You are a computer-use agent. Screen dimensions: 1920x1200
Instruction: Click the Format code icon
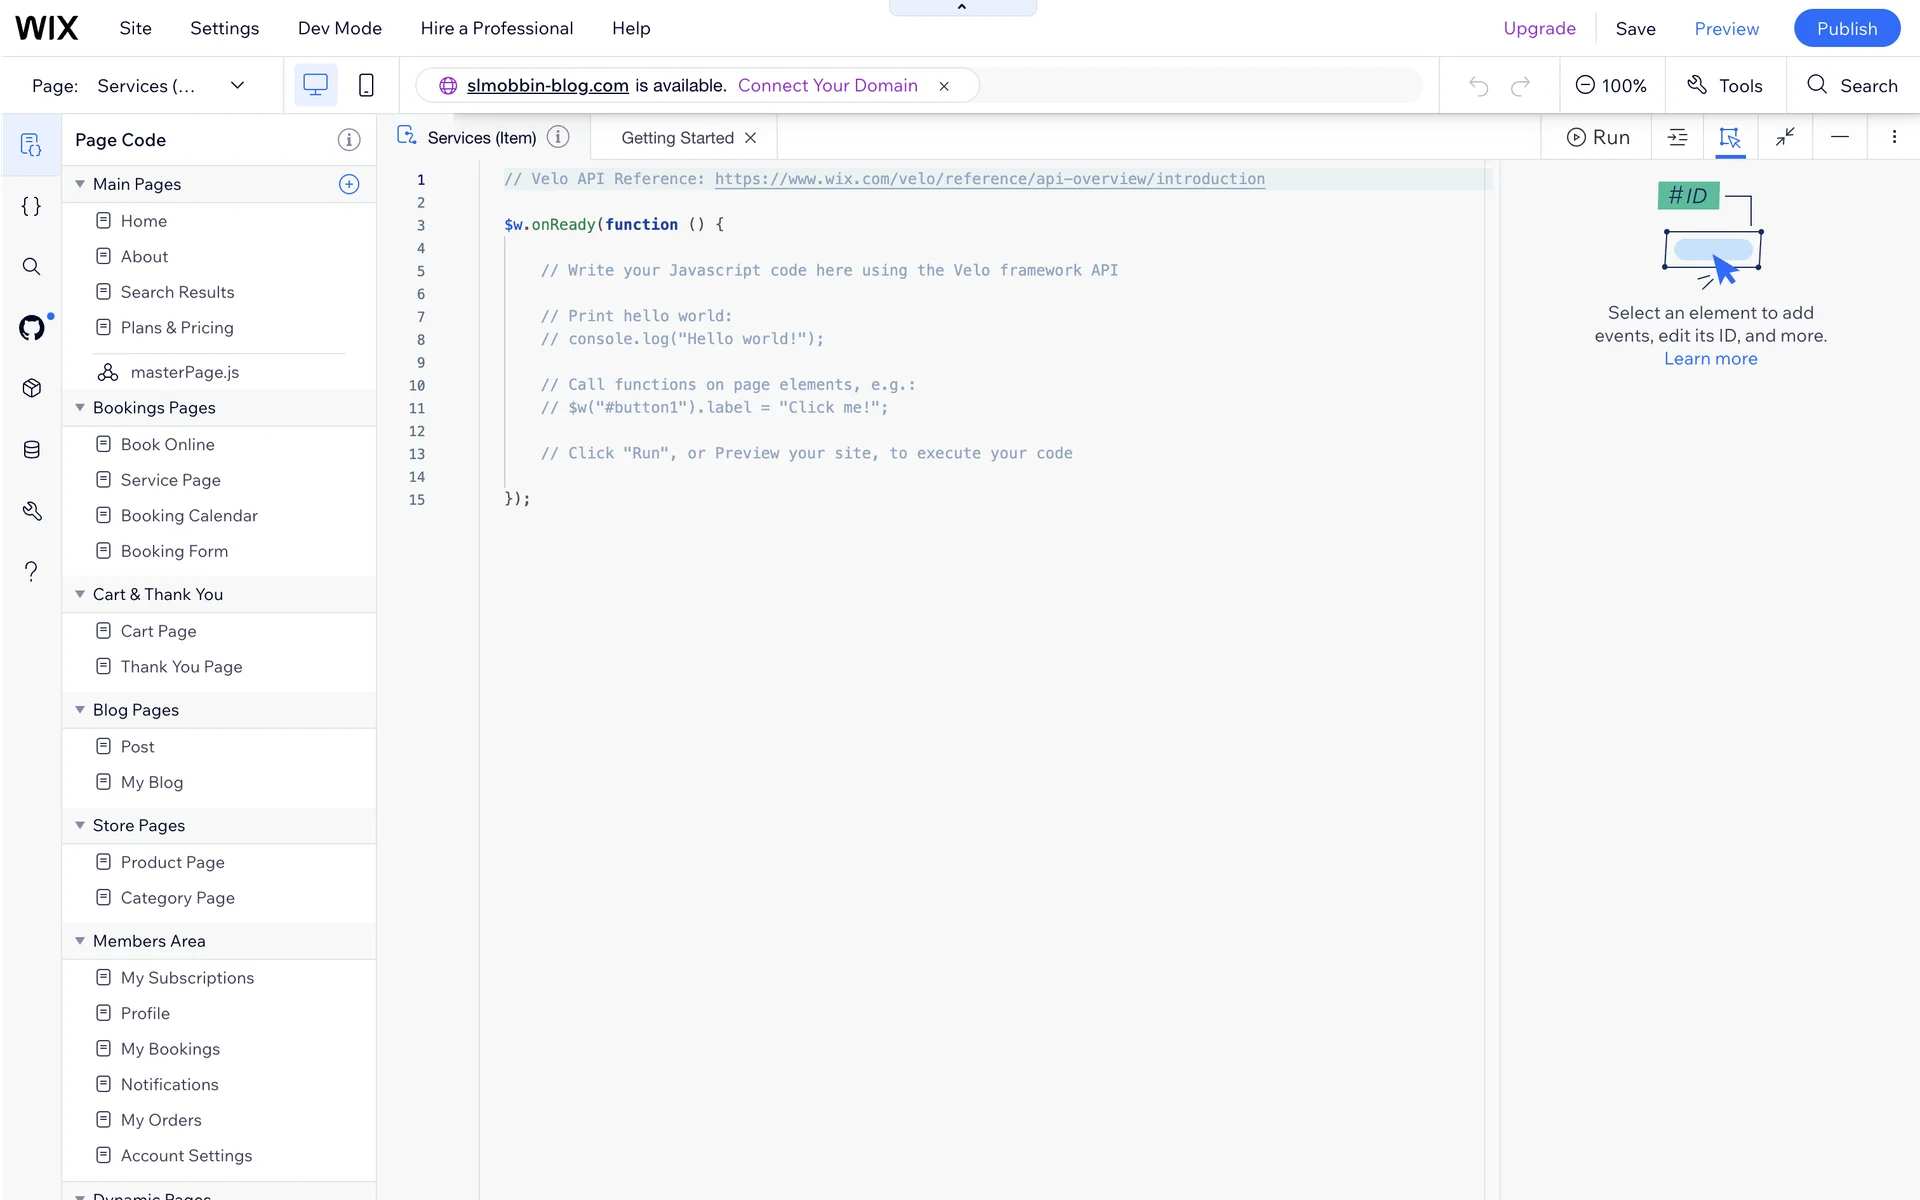coord(1677,137)
